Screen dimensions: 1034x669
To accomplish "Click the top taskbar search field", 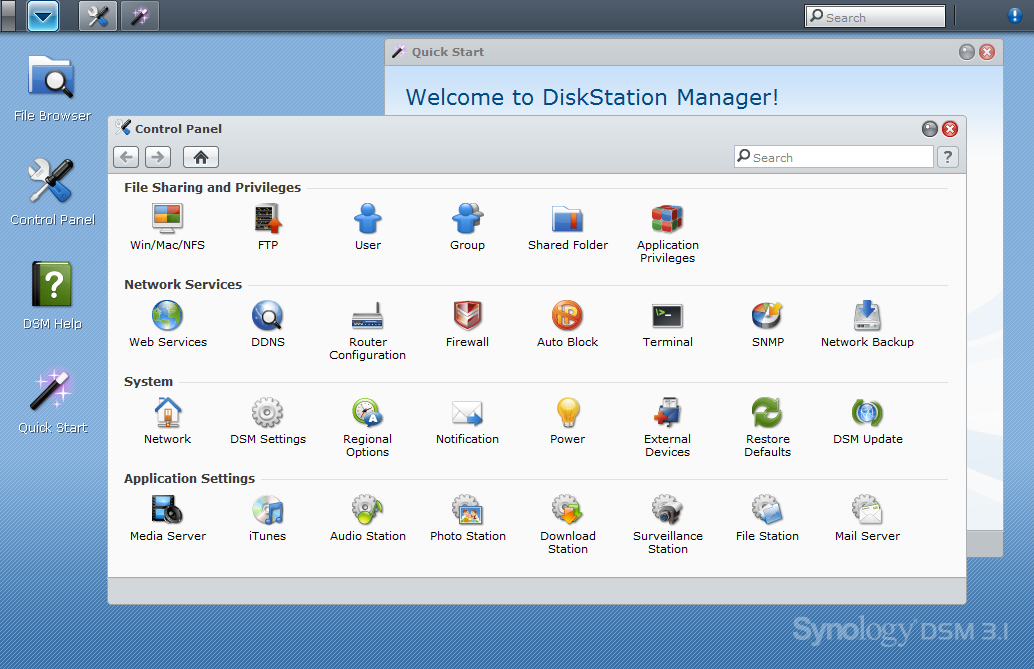I will click(x=875, y=16).
